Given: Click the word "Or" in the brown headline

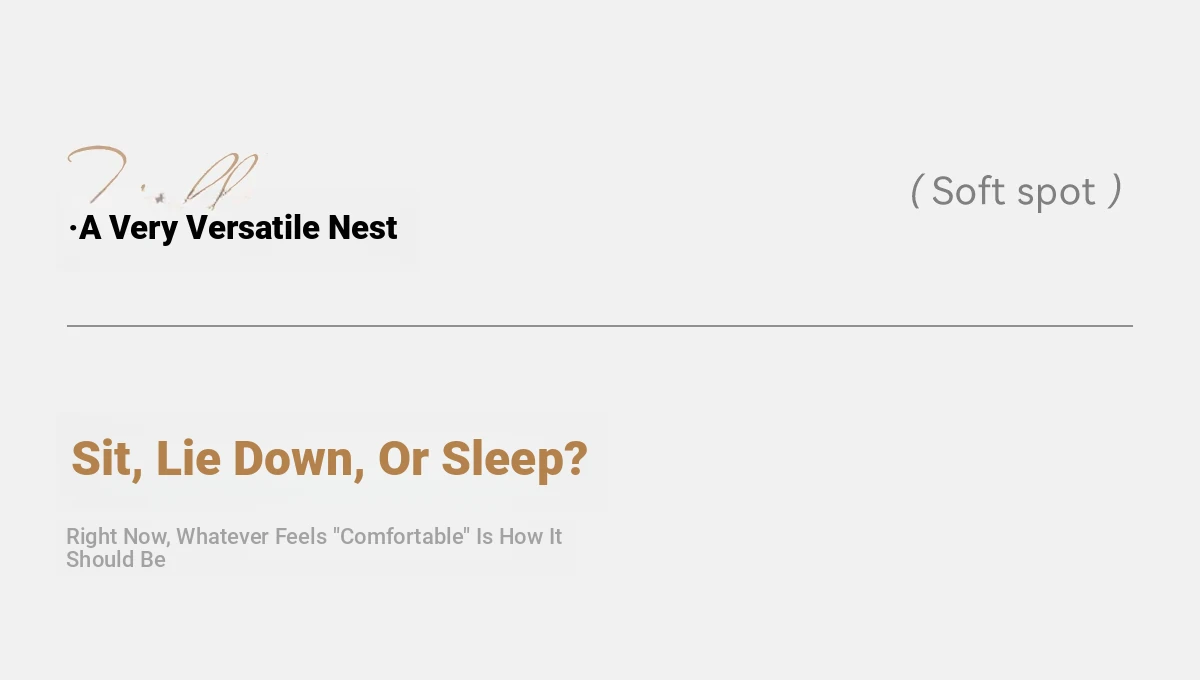Looking at the screenshot, I should coord(403,459).
